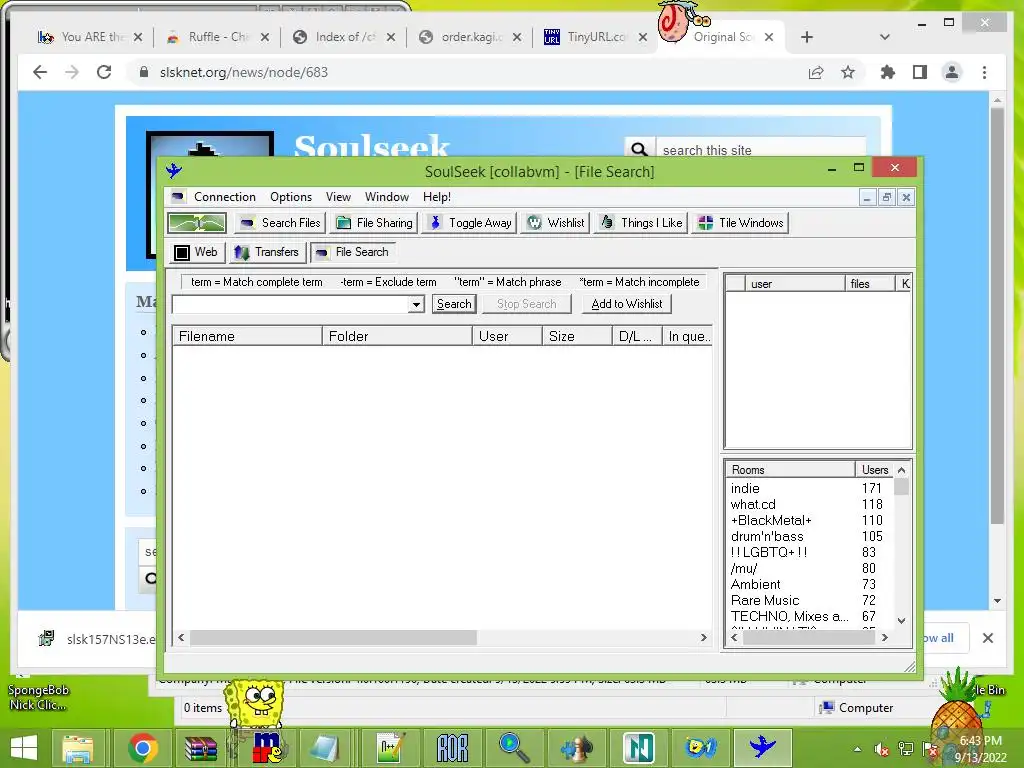Bookmark this page with star icon
Viewport: 1024px width, 768px height.
point(848,72)
